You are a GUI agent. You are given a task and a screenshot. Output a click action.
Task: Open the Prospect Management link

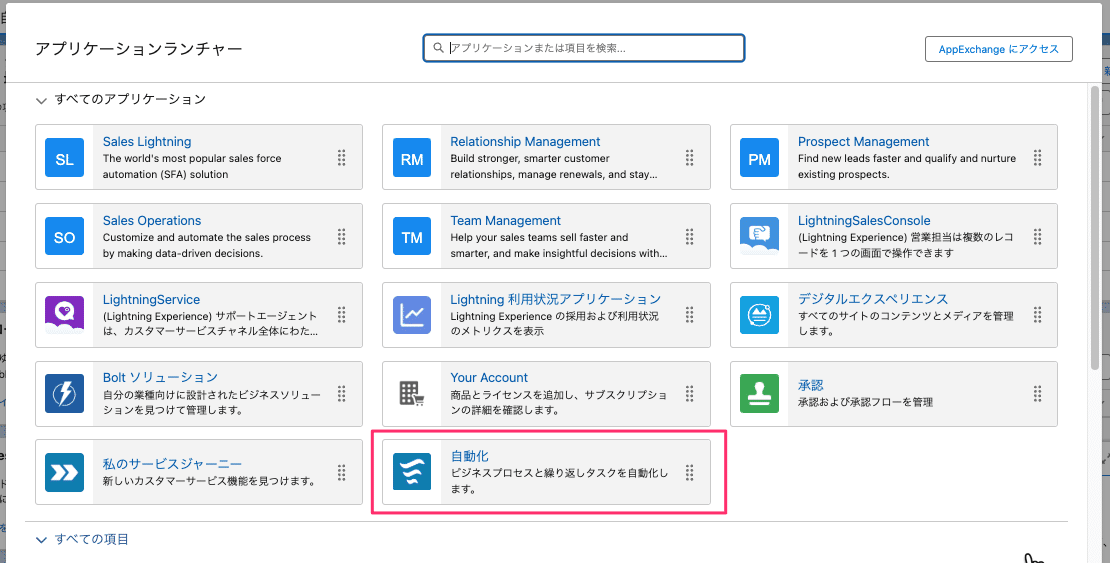tap(864, 142)
